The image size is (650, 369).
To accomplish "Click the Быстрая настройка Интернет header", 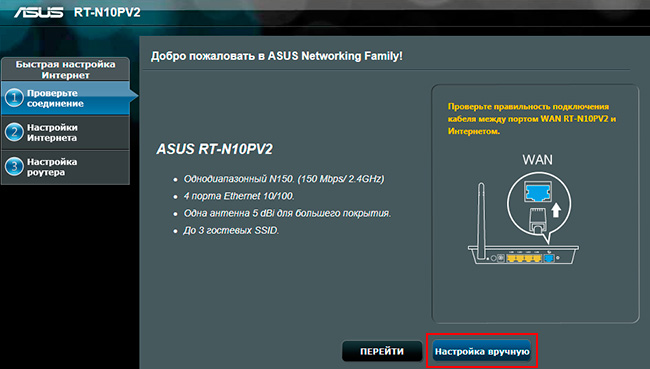I will coord(65,69).
